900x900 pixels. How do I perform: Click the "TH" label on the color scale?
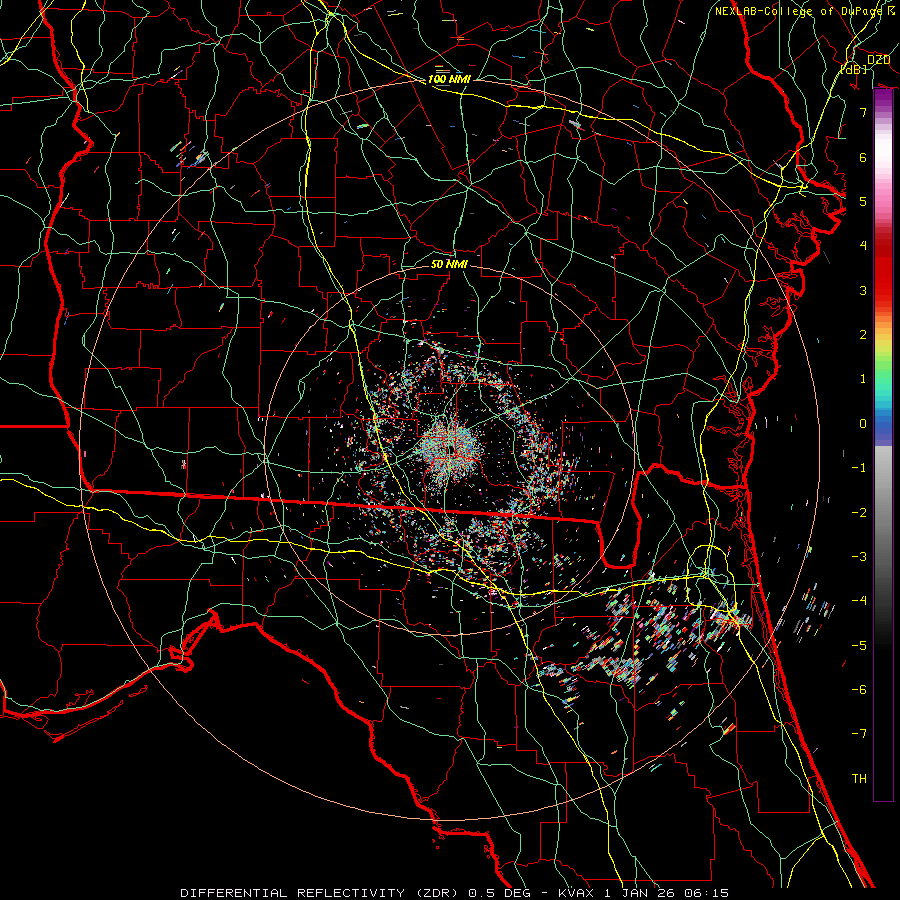coord(859,779)
